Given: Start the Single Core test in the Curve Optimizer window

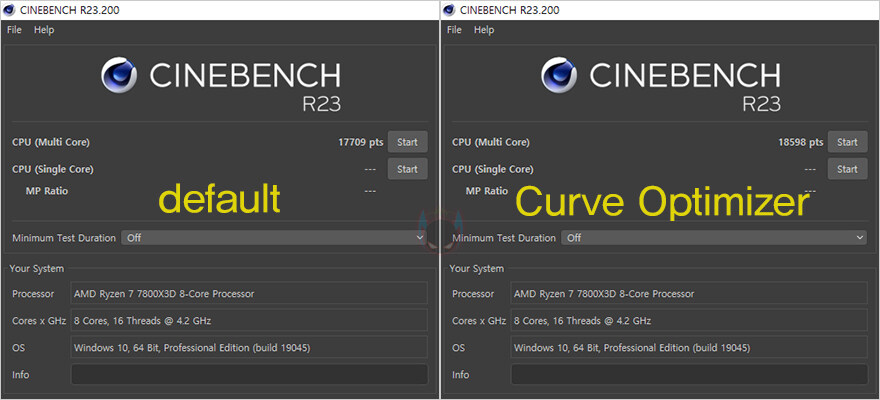Looking at the screenshot, I should coord(847,169).
